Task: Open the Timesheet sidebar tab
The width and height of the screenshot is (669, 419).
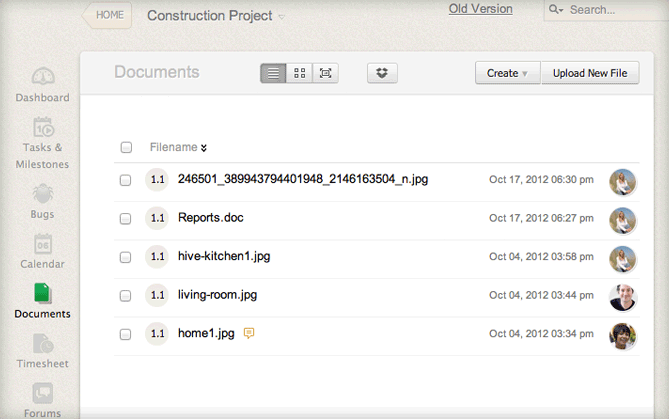Action: pos(42,351)
